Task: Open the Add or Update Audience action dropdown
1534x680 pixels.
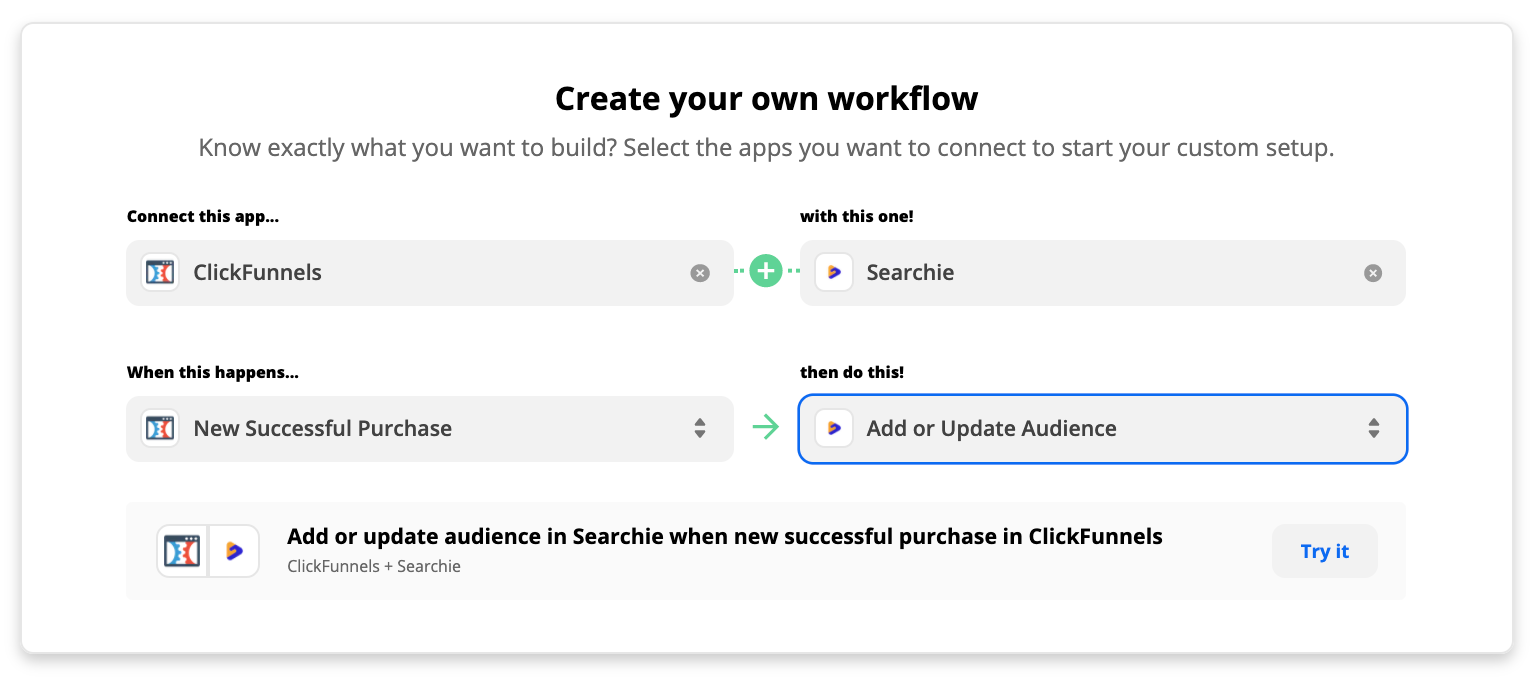Action: (x=1103, y=429)
